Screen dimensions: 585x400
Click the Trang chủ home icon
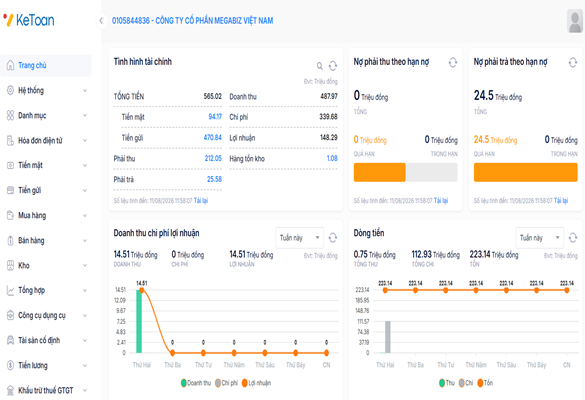click(x=10, y=65)
